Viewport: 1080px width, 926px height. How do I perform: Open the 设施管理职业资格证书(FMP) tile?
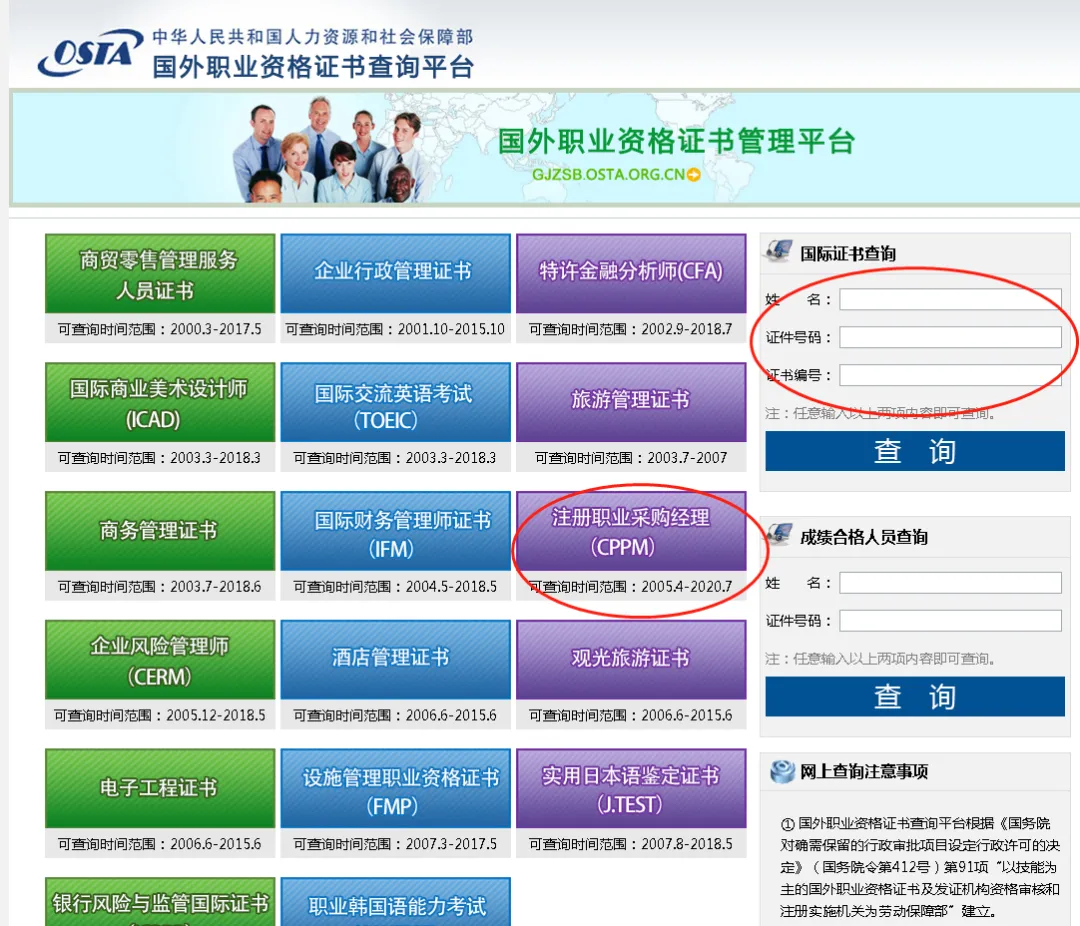395,789
